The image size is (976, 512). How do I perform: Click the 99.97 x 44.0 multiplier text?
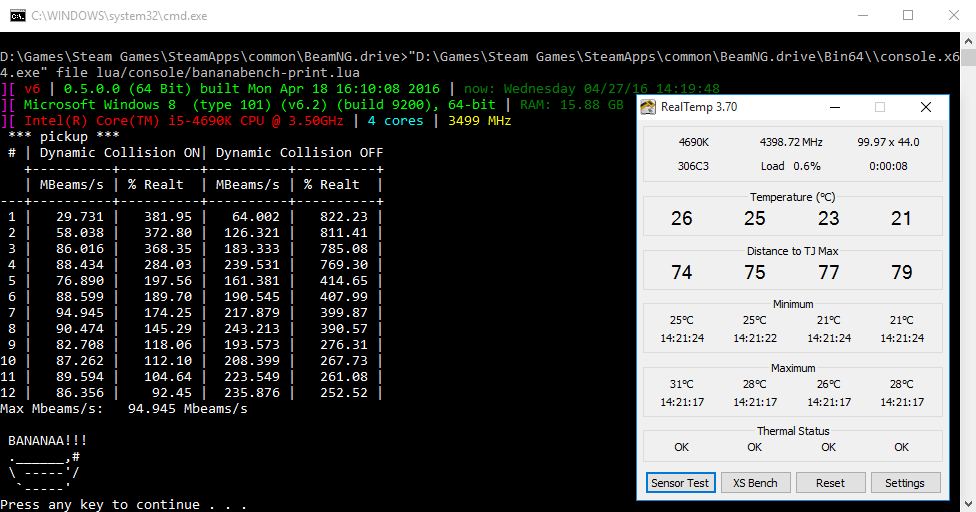click(x=888, y=142)
